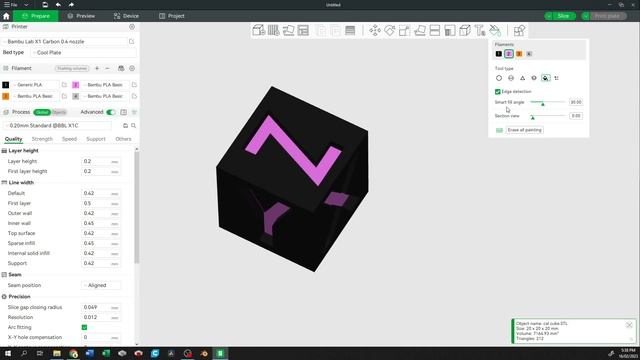The width and height of the screenshot is (640, 360).
Task: Open the Others settings tab
Action: coord(123,139)
